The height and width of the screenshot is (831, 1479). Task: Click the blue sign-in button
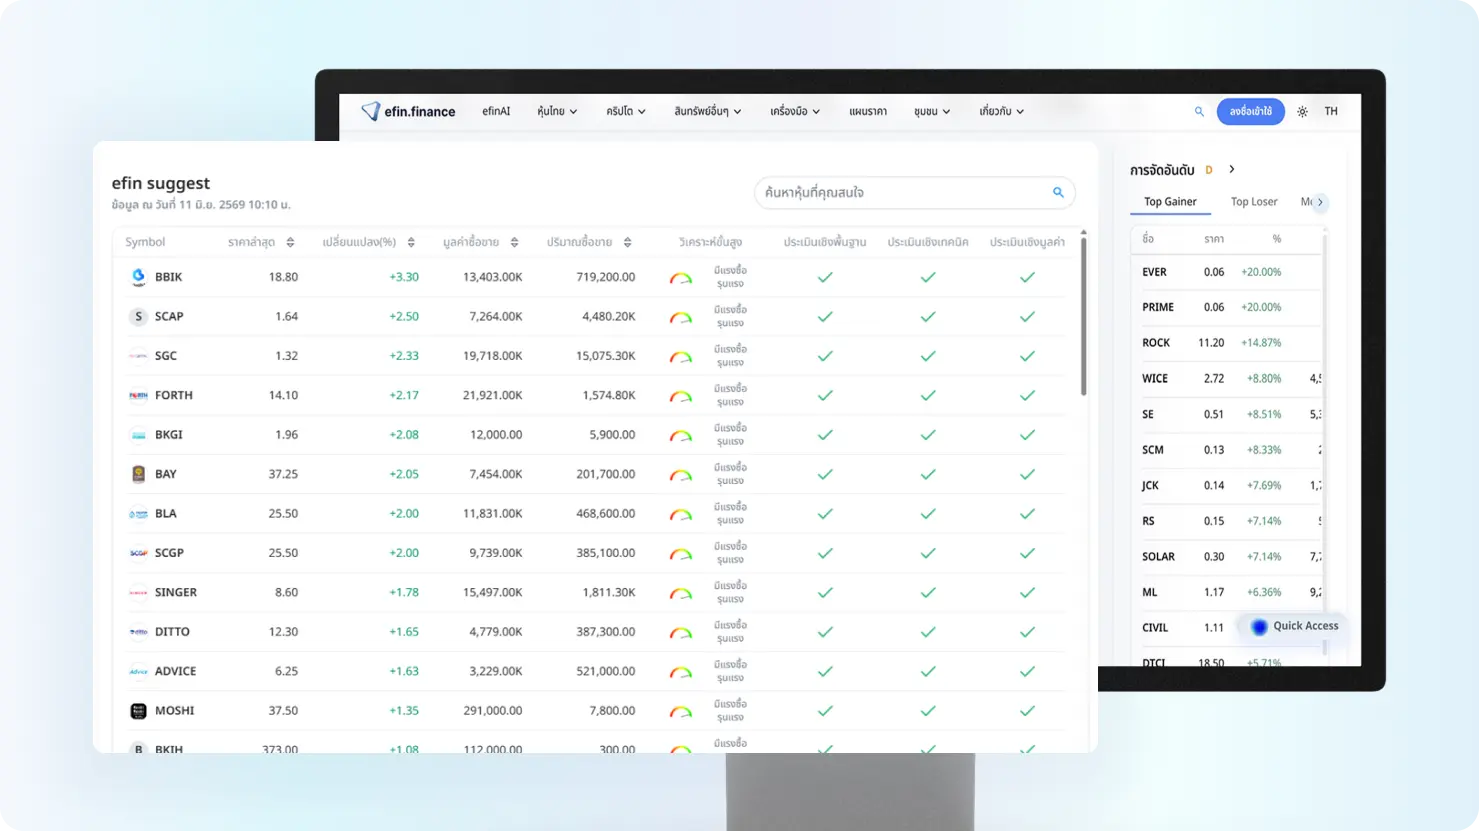click(1251, 111)
